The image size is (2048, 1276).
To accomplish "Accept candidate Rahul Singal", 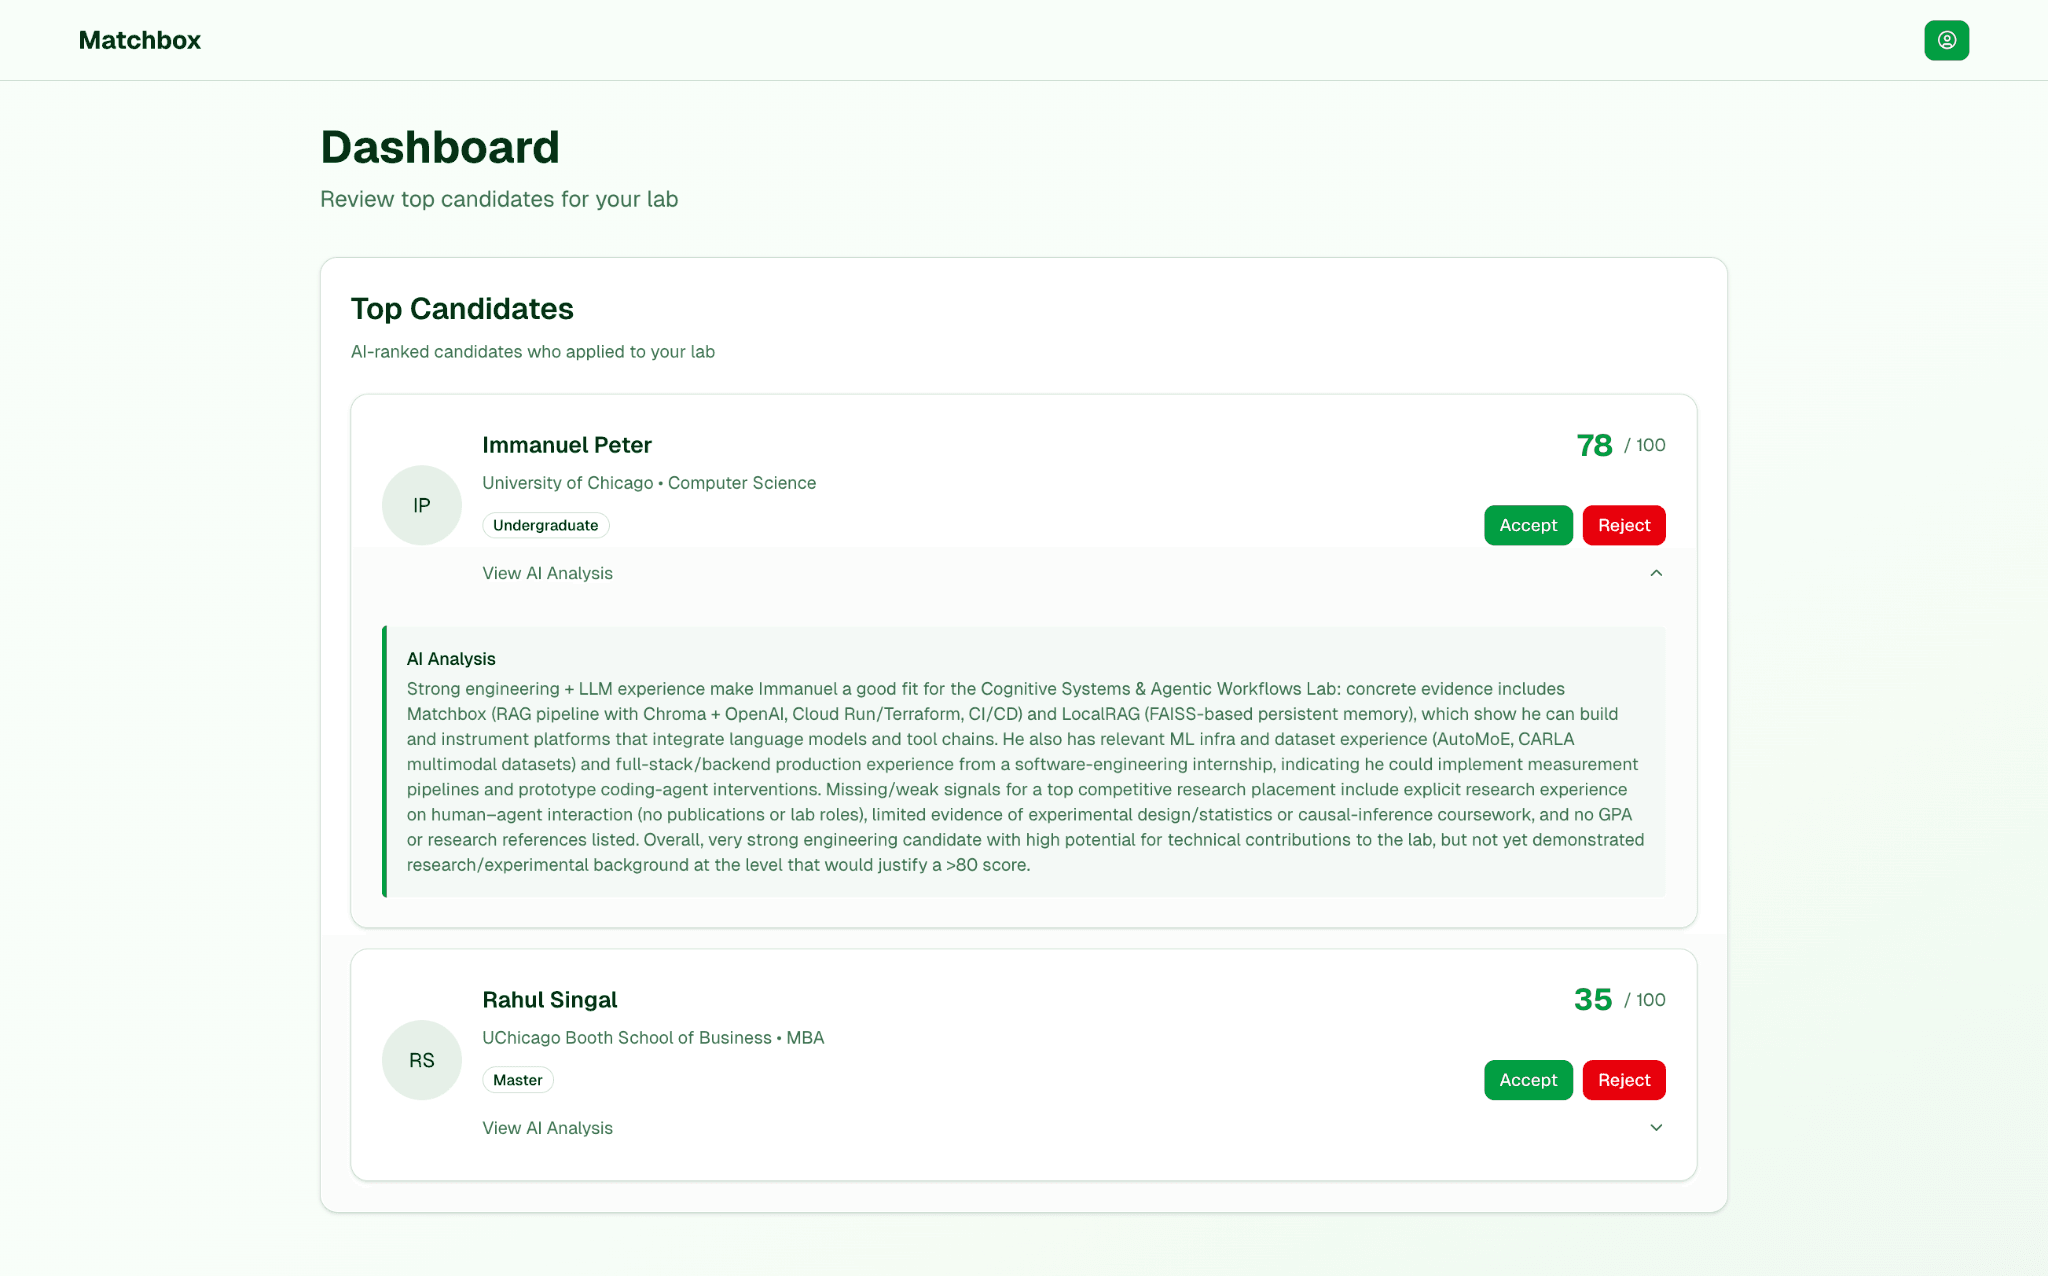I will (1528, 1080).
